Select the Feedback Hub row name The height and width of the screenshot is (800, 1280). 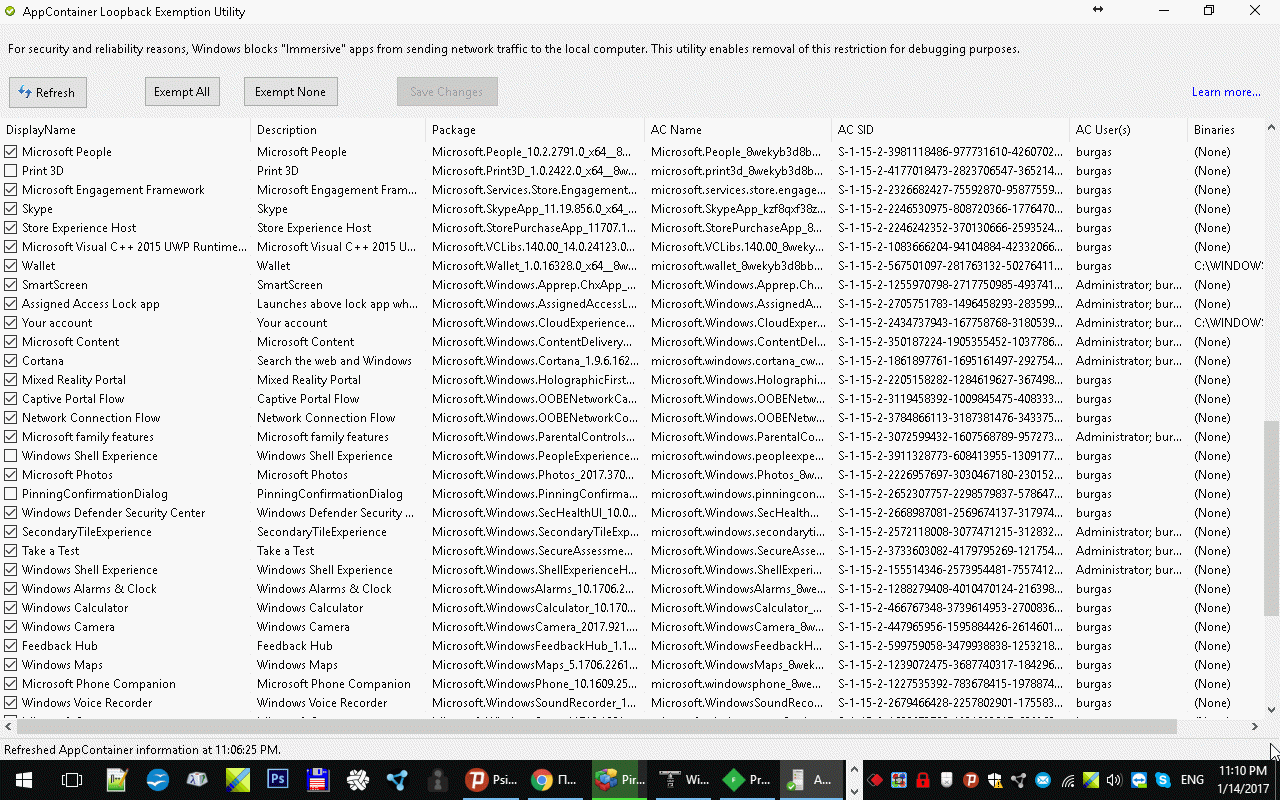point(60,646)
